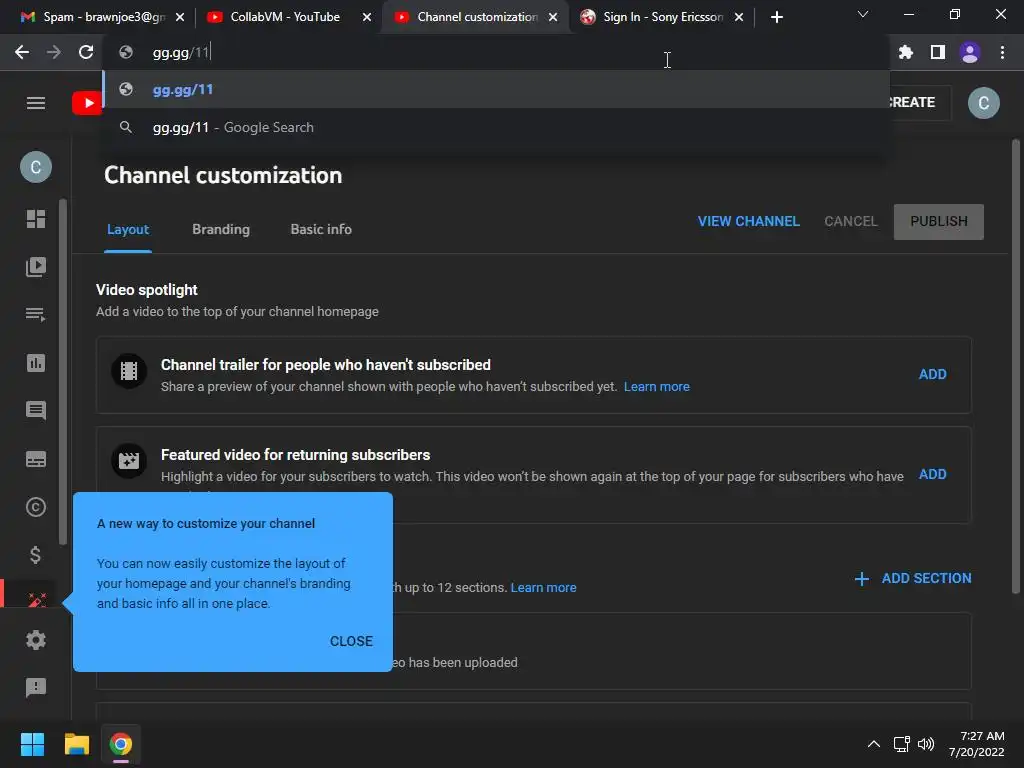Click Send feedback icon in sidebar

point(36,687)
